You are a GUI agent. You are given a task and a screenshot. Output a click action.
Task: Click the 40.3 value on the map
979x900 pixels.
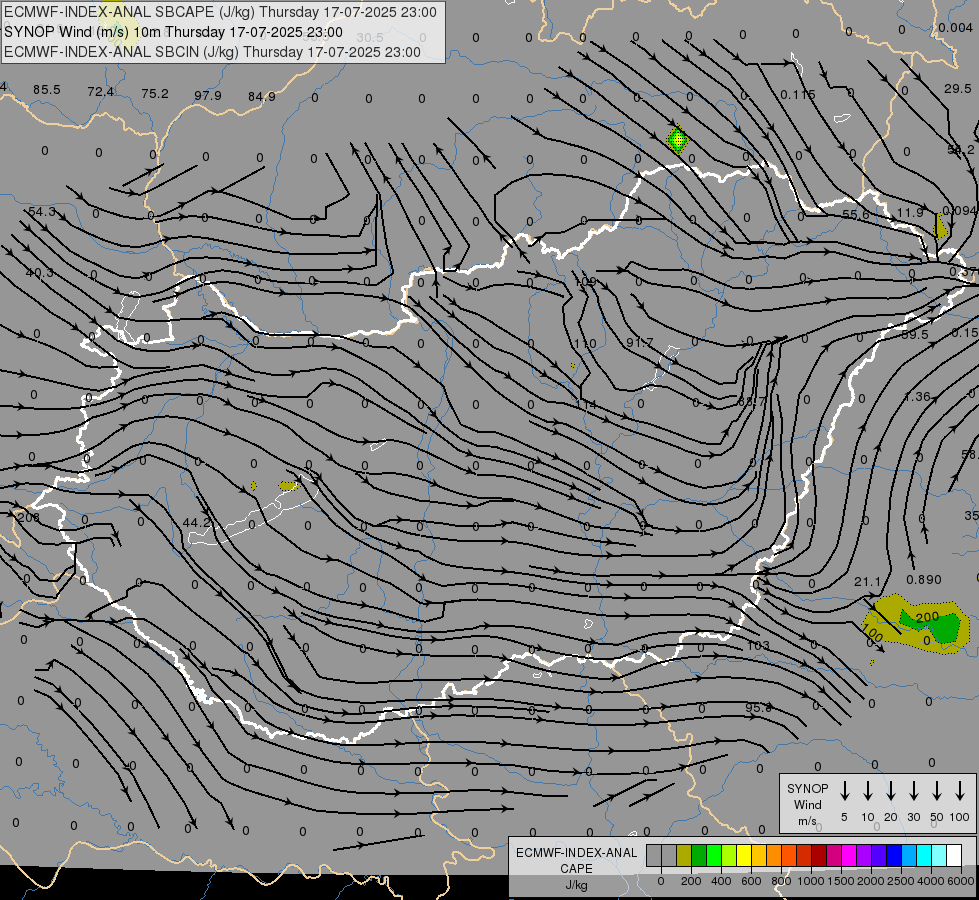click(40, 273)
